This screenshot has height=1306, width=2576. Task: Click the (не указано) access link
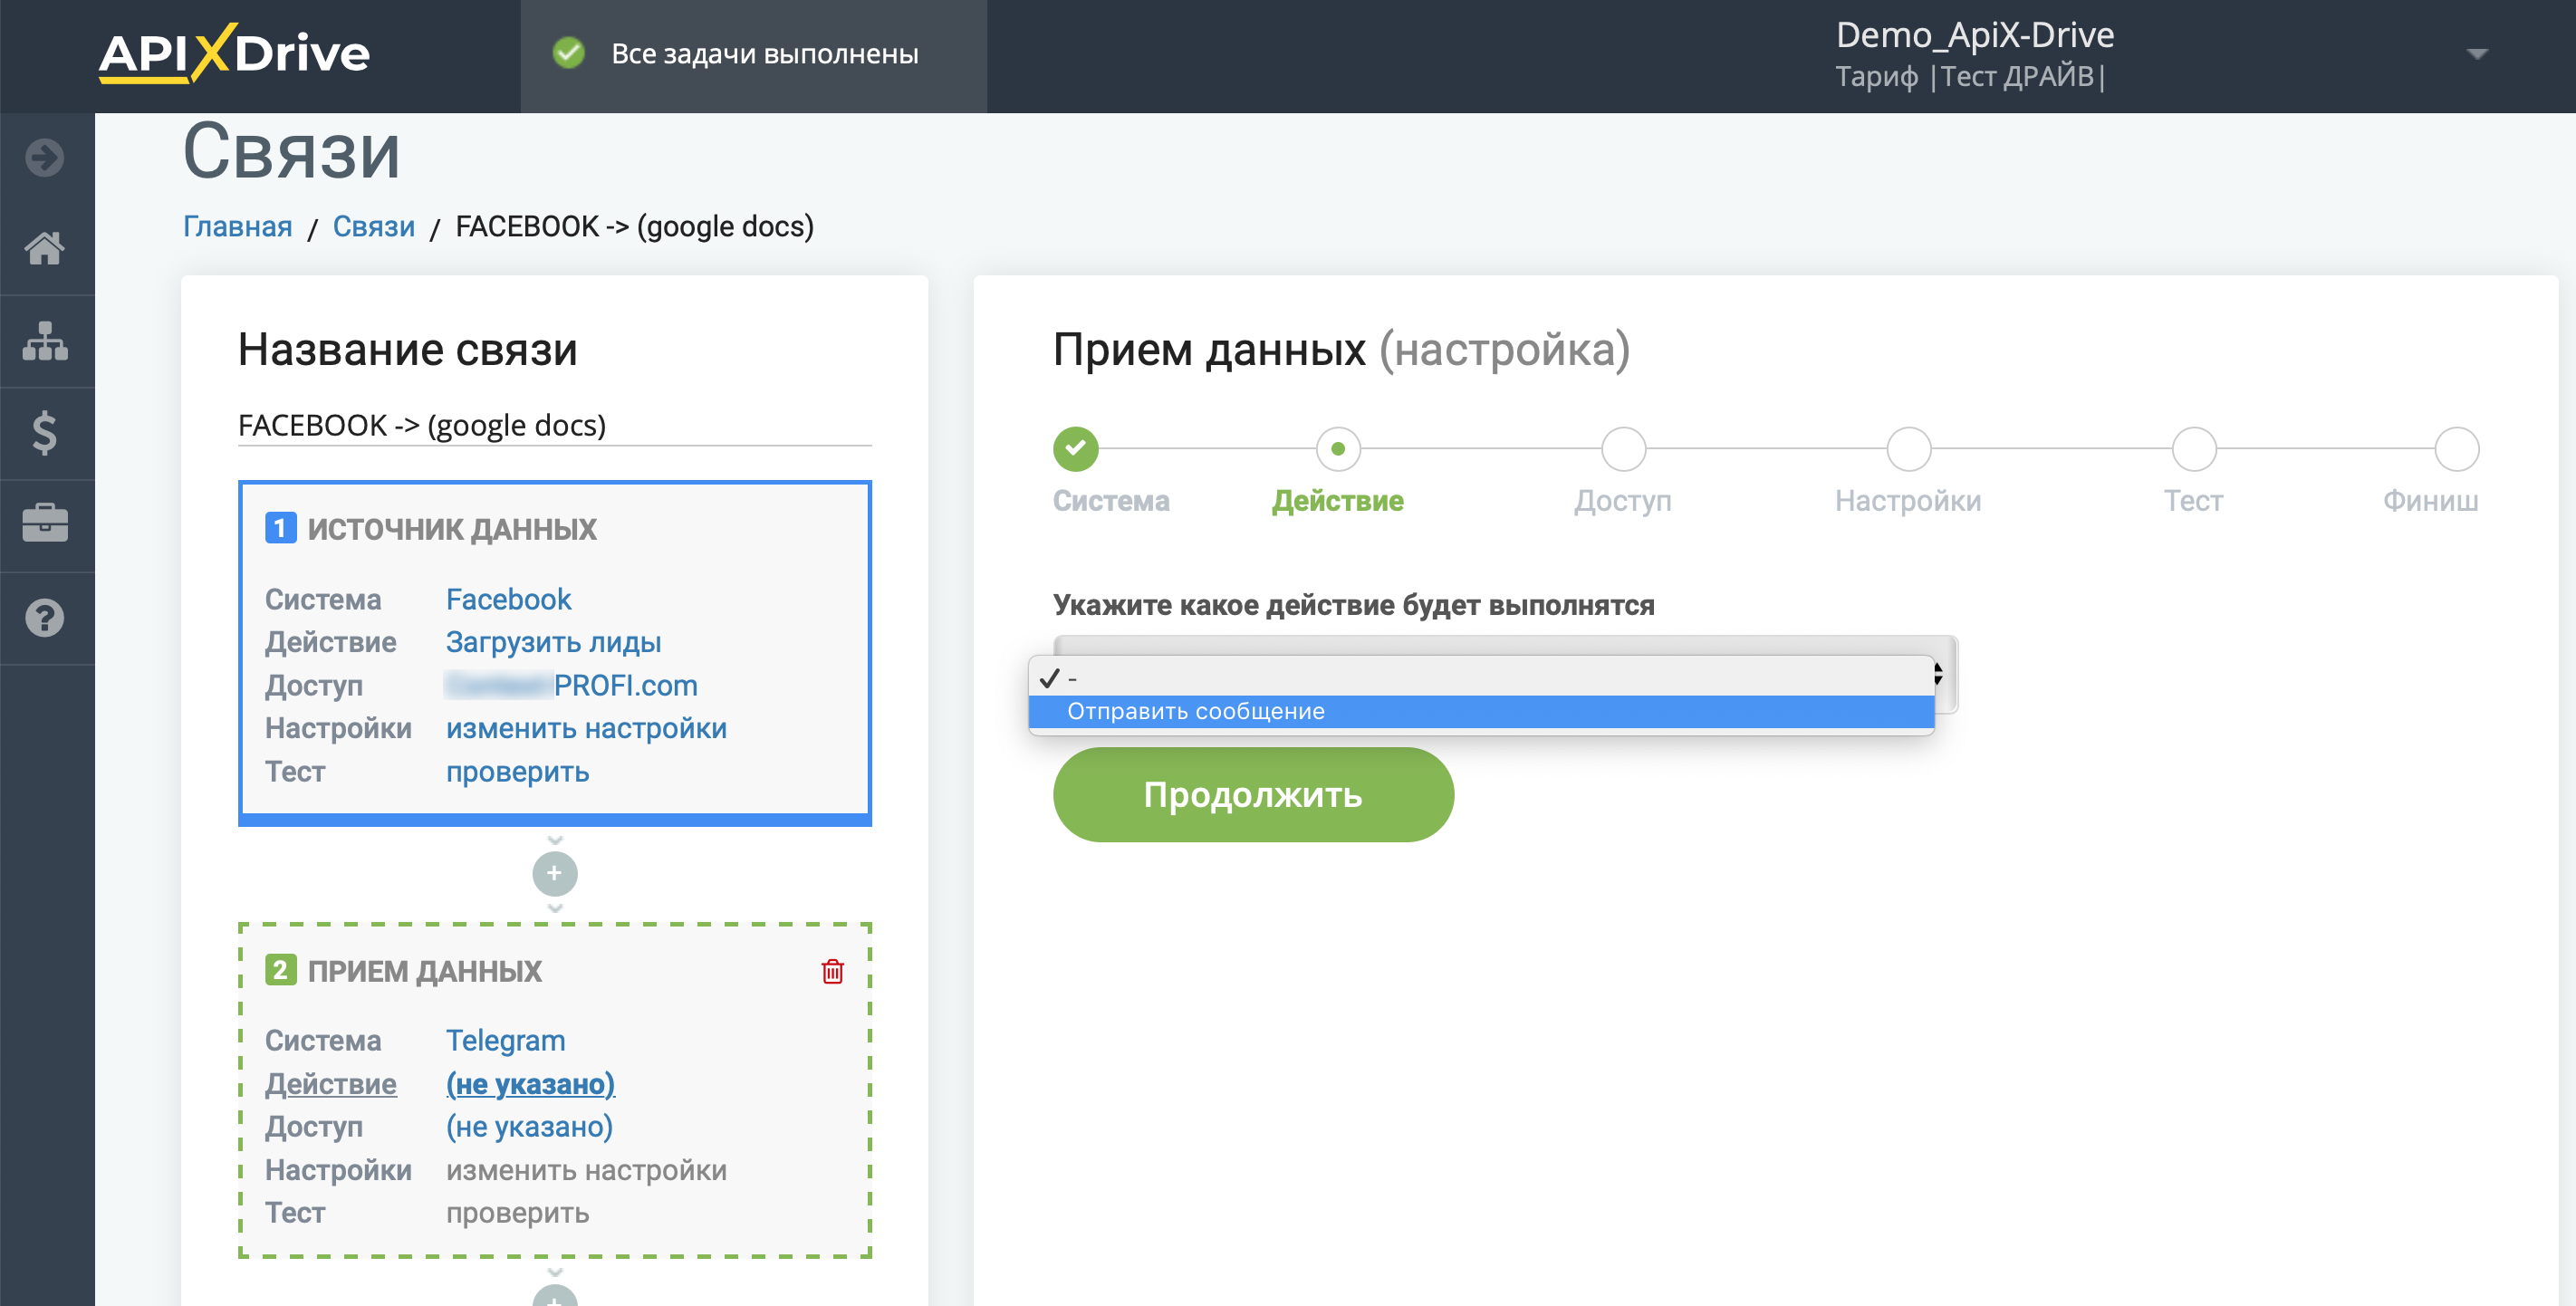[529, 1126]
